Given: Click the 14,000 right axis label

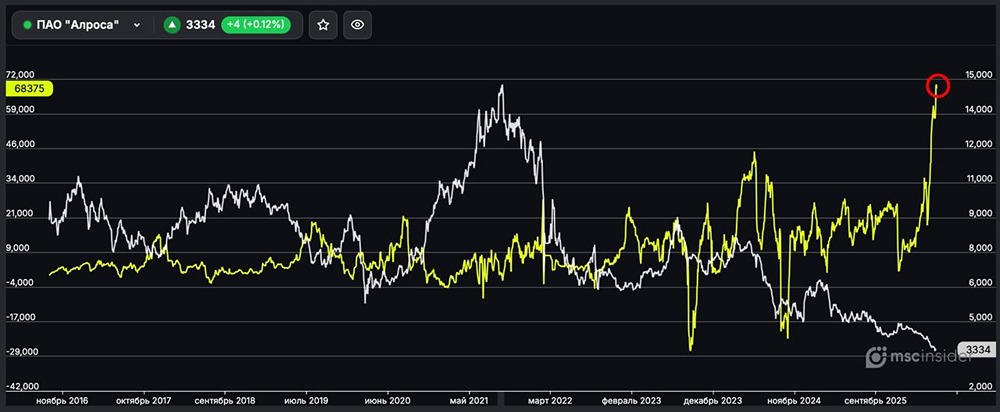Looking at the screenshot, I should point(980,110).
